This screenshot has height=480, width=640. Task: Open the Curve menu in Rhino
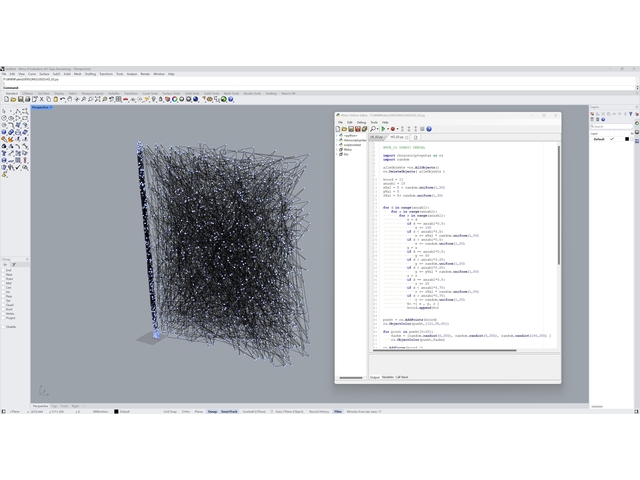(32, 74)
